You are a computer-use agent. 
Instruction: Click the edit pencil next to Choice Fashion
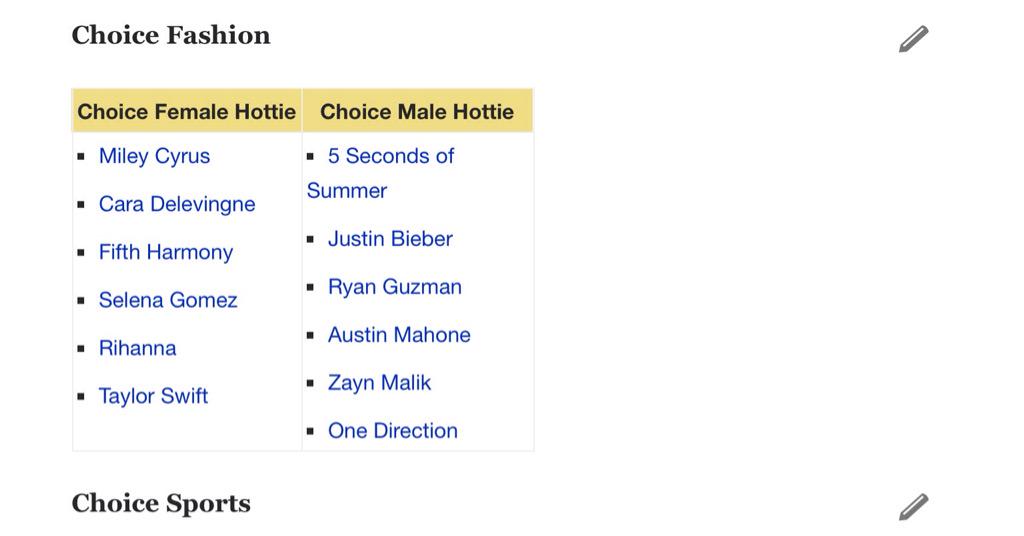[913, 39]
